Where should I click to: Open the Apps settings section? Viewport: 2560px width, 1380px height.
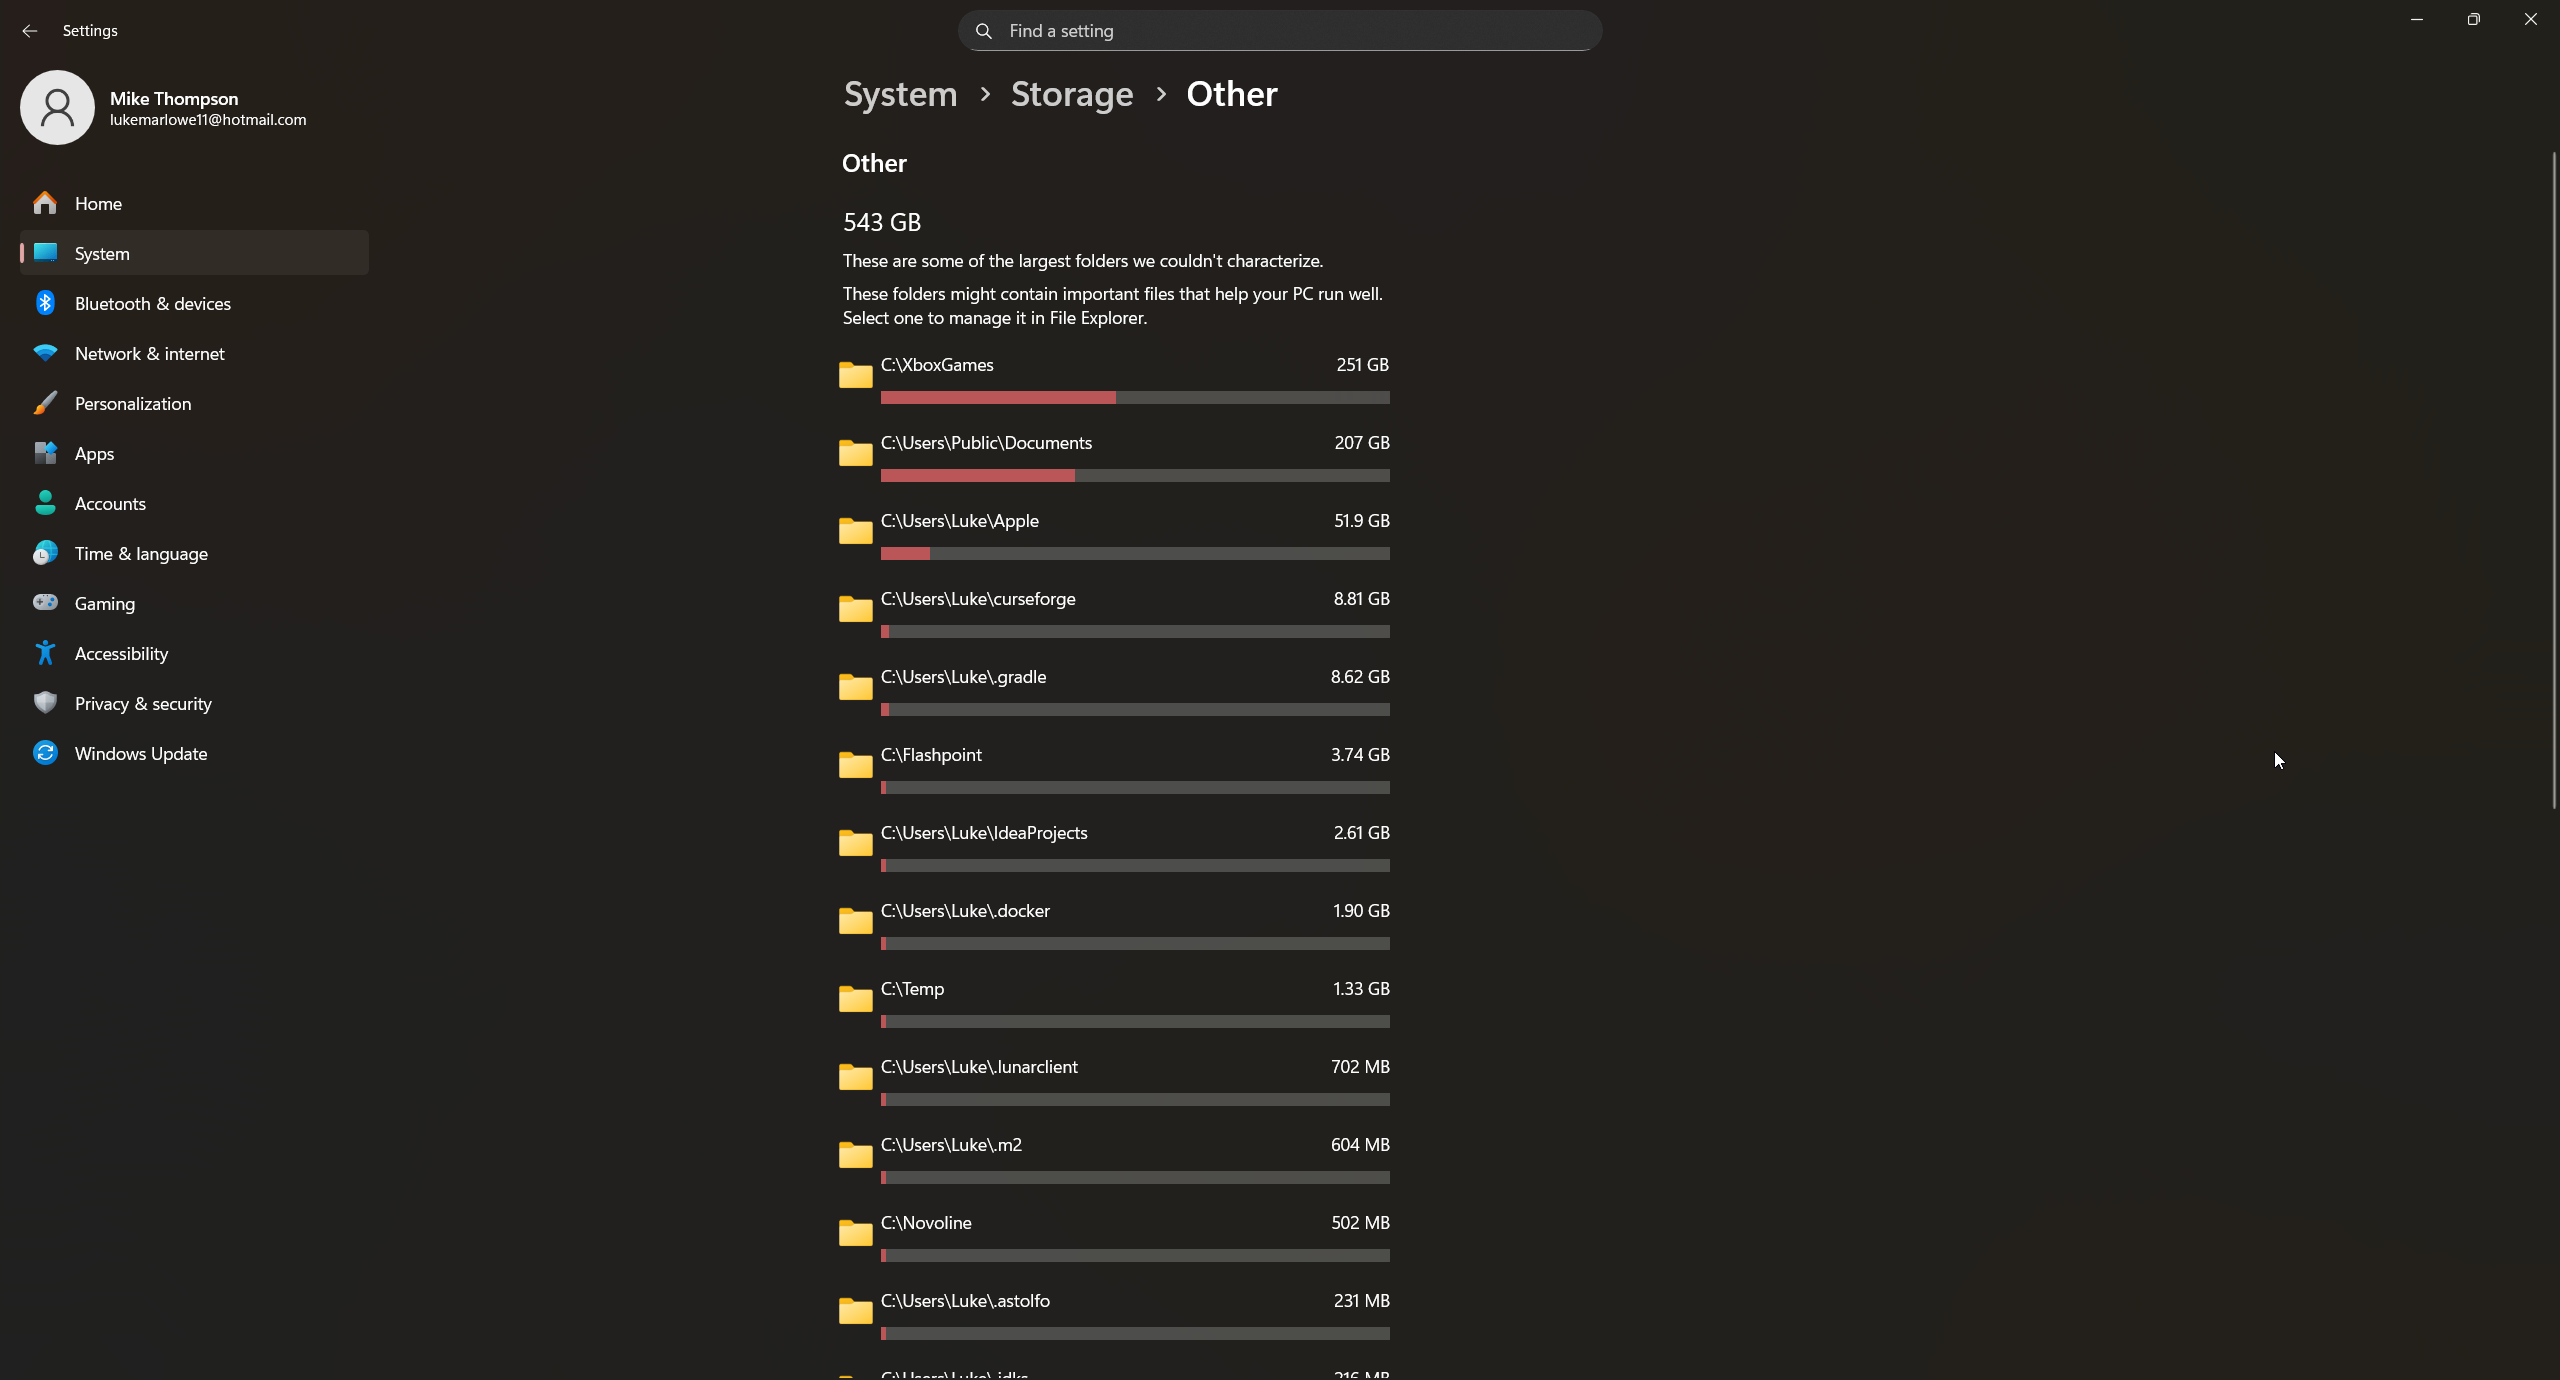(94, 453)
